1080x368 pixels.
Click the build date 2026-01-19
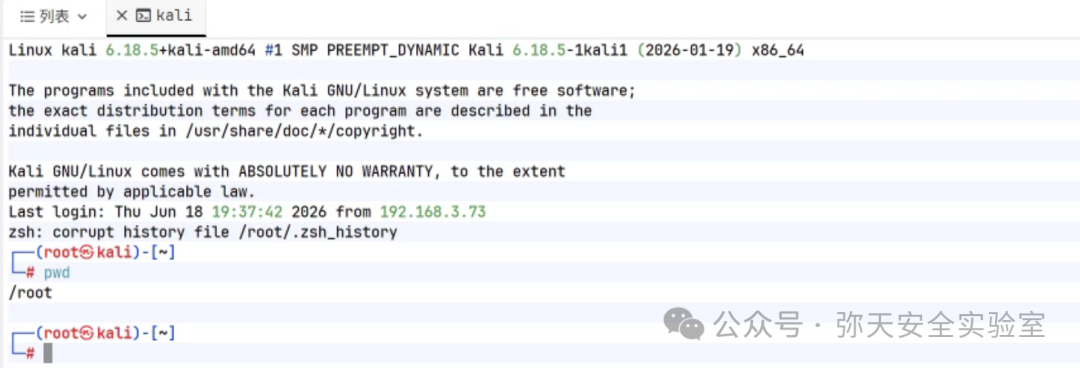(689, 50)
